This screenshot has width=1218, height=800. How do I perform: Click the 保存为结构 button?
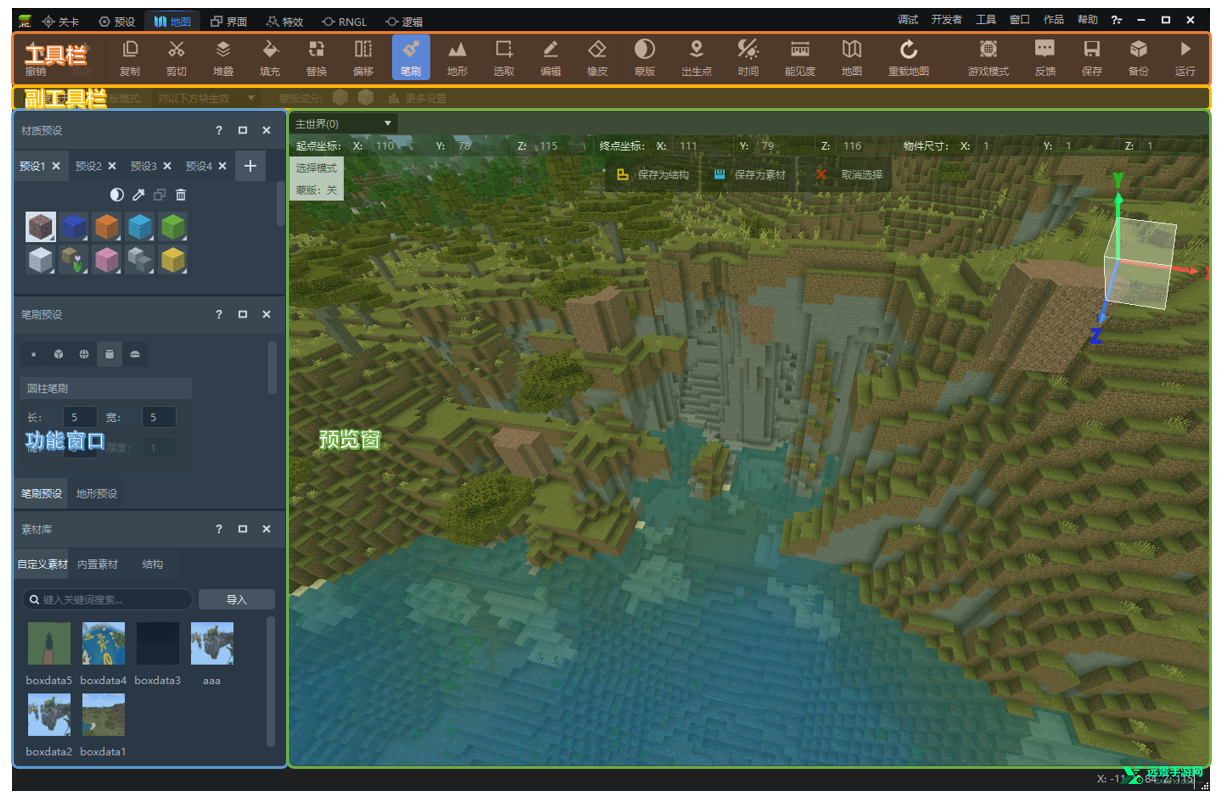(653, 175)
